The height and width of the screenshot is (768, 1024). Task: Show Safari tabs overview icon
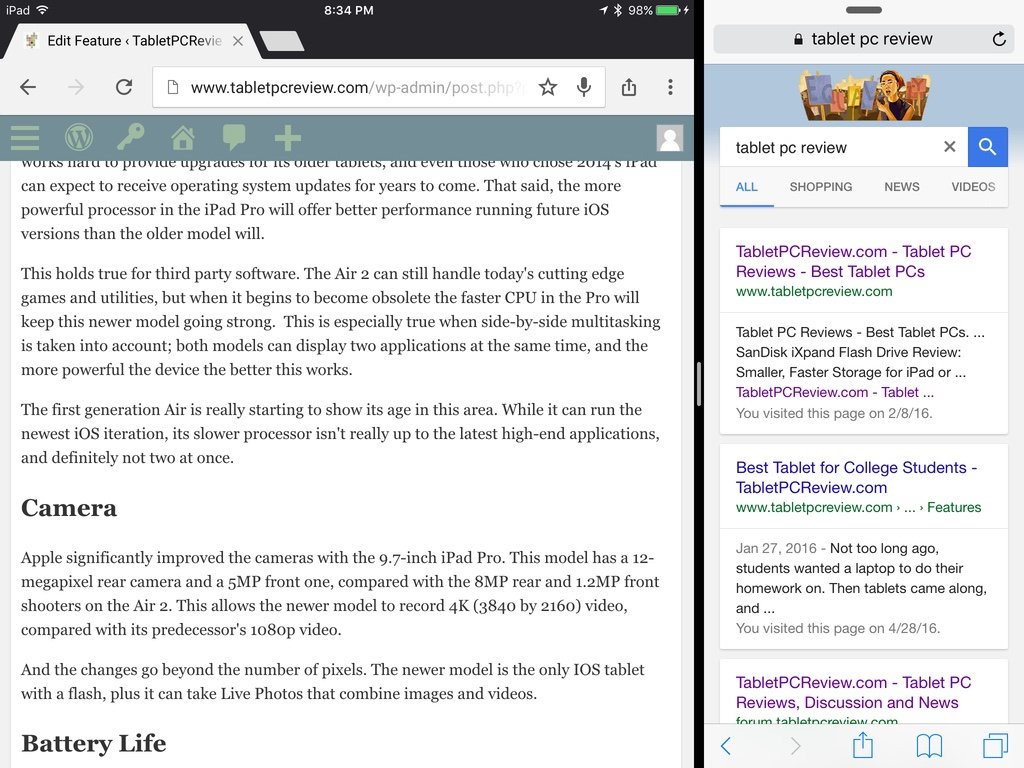point(996,745)
